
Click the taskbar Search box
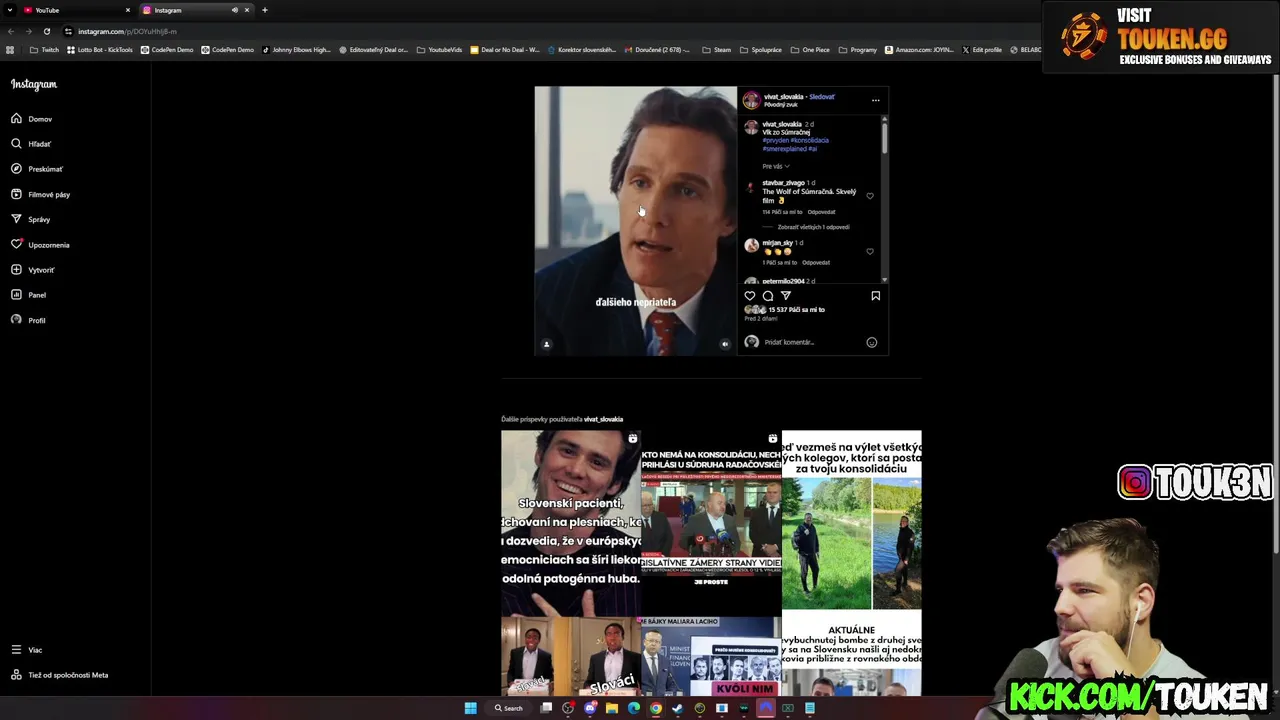pyautogui.click(x=508, y=708)
